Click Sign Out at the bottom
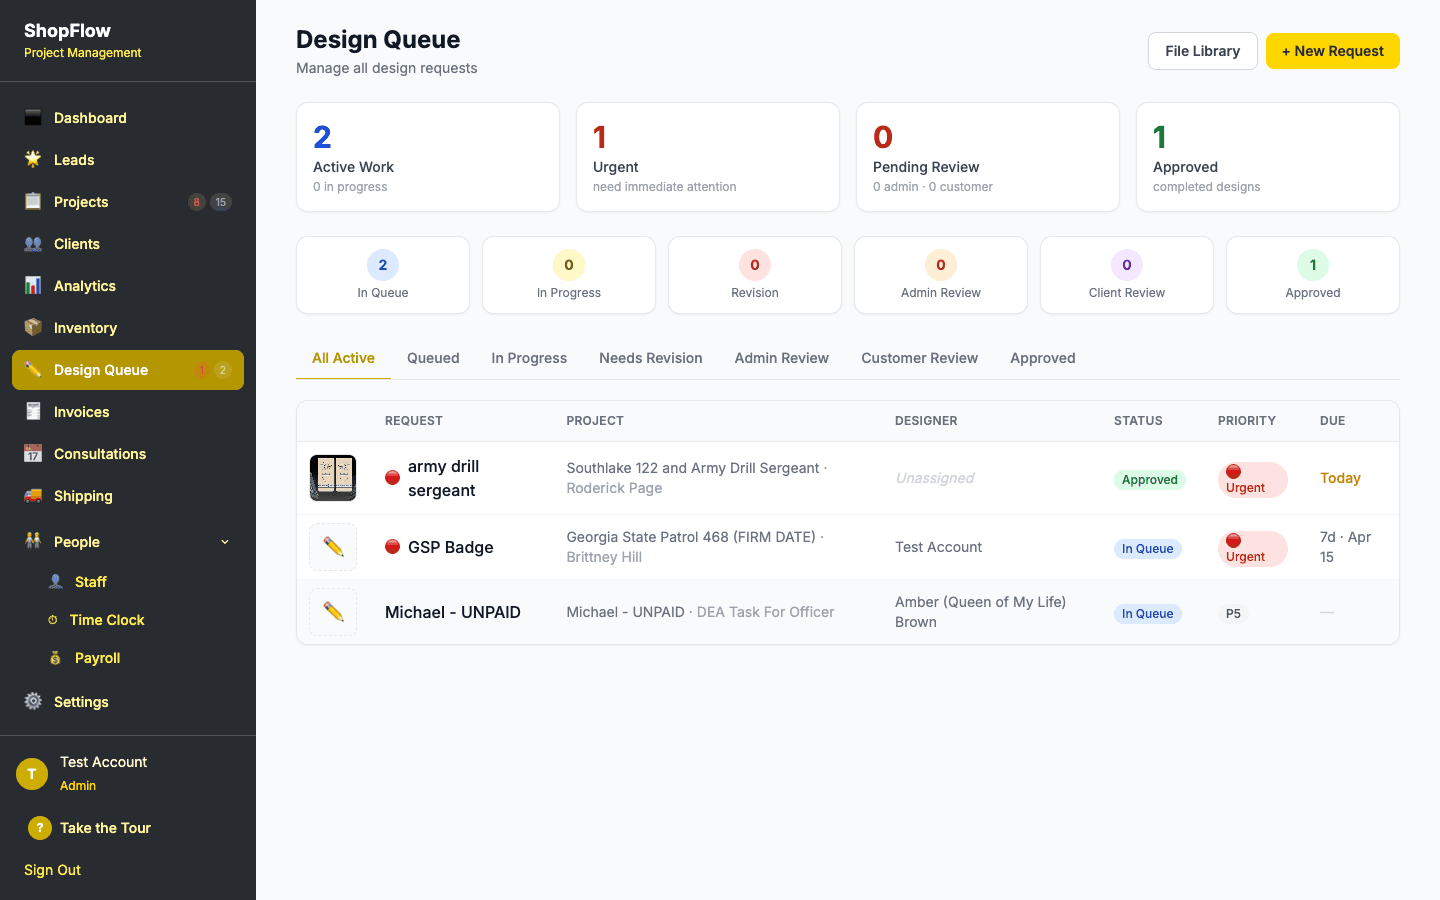Screen dimensions: 1440x900 (x=51, y=870)
